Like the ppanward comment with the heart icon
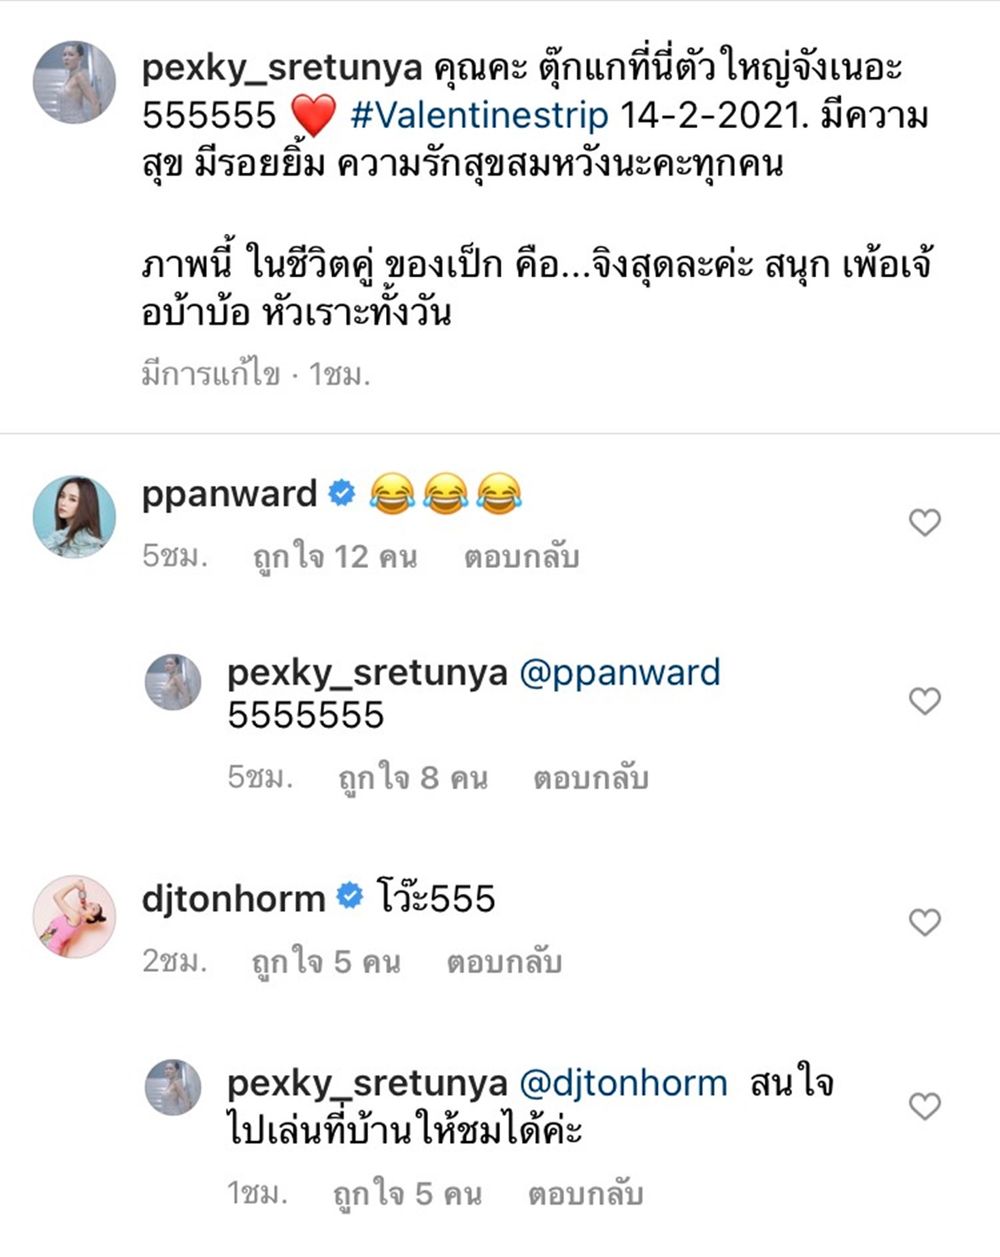This screenshot has width=1000, height=1257. tap(925, 522)
